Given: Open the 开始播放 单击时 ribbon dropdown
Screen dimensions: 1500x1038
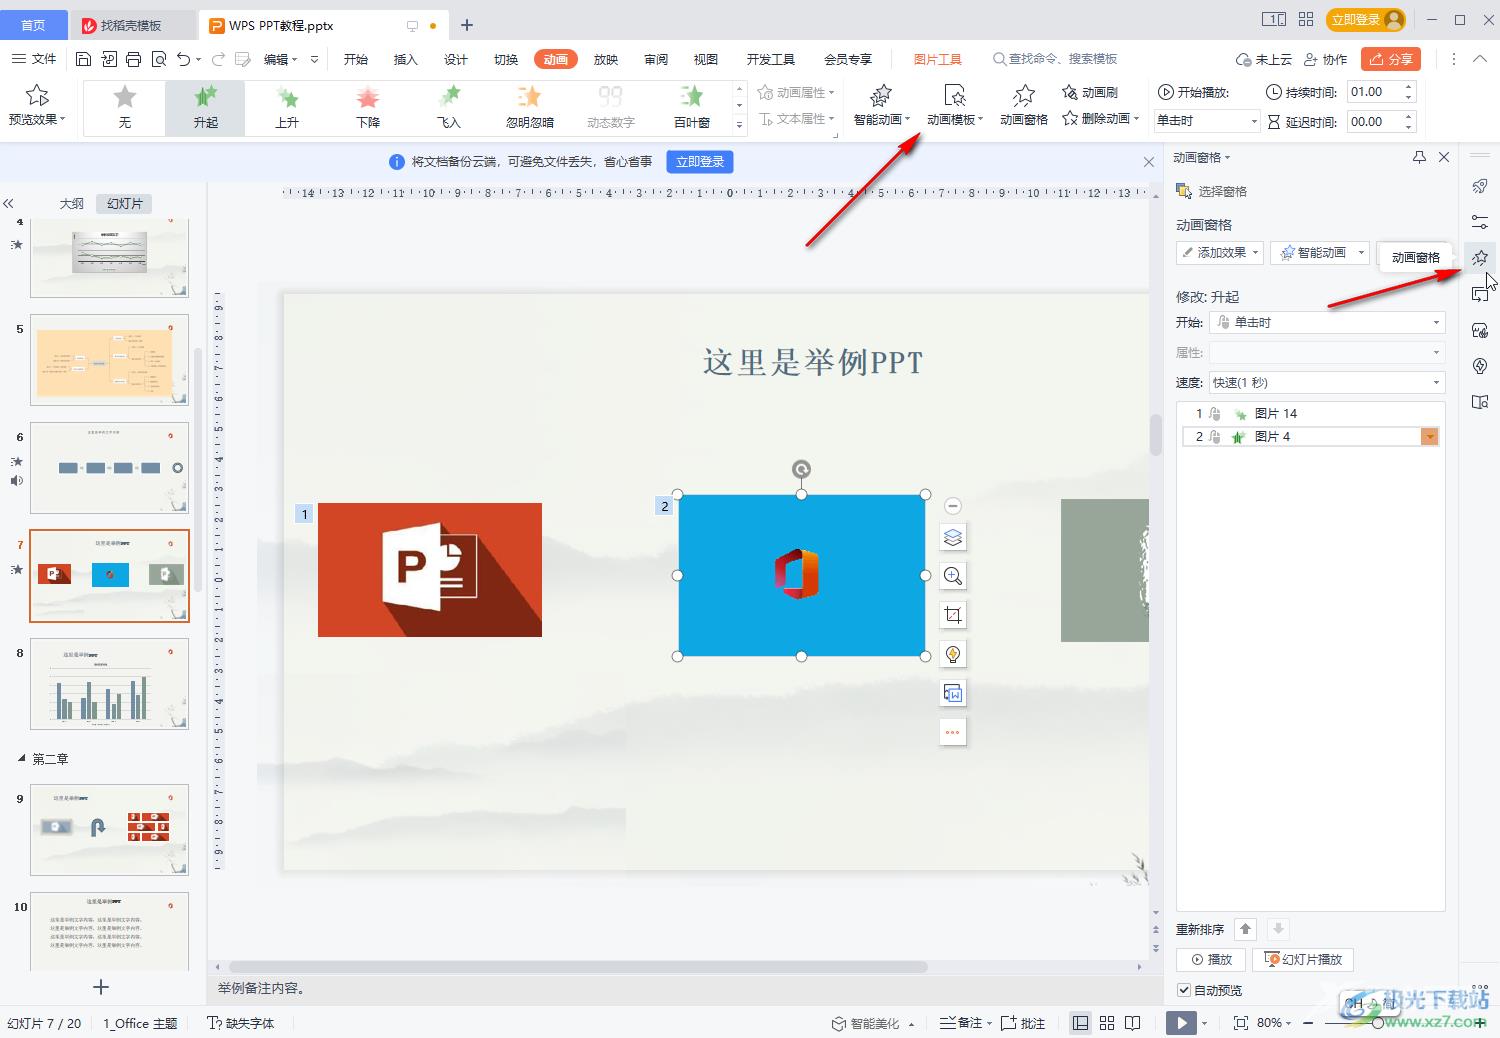Looking at the screenshot, I should point(1207,121).
